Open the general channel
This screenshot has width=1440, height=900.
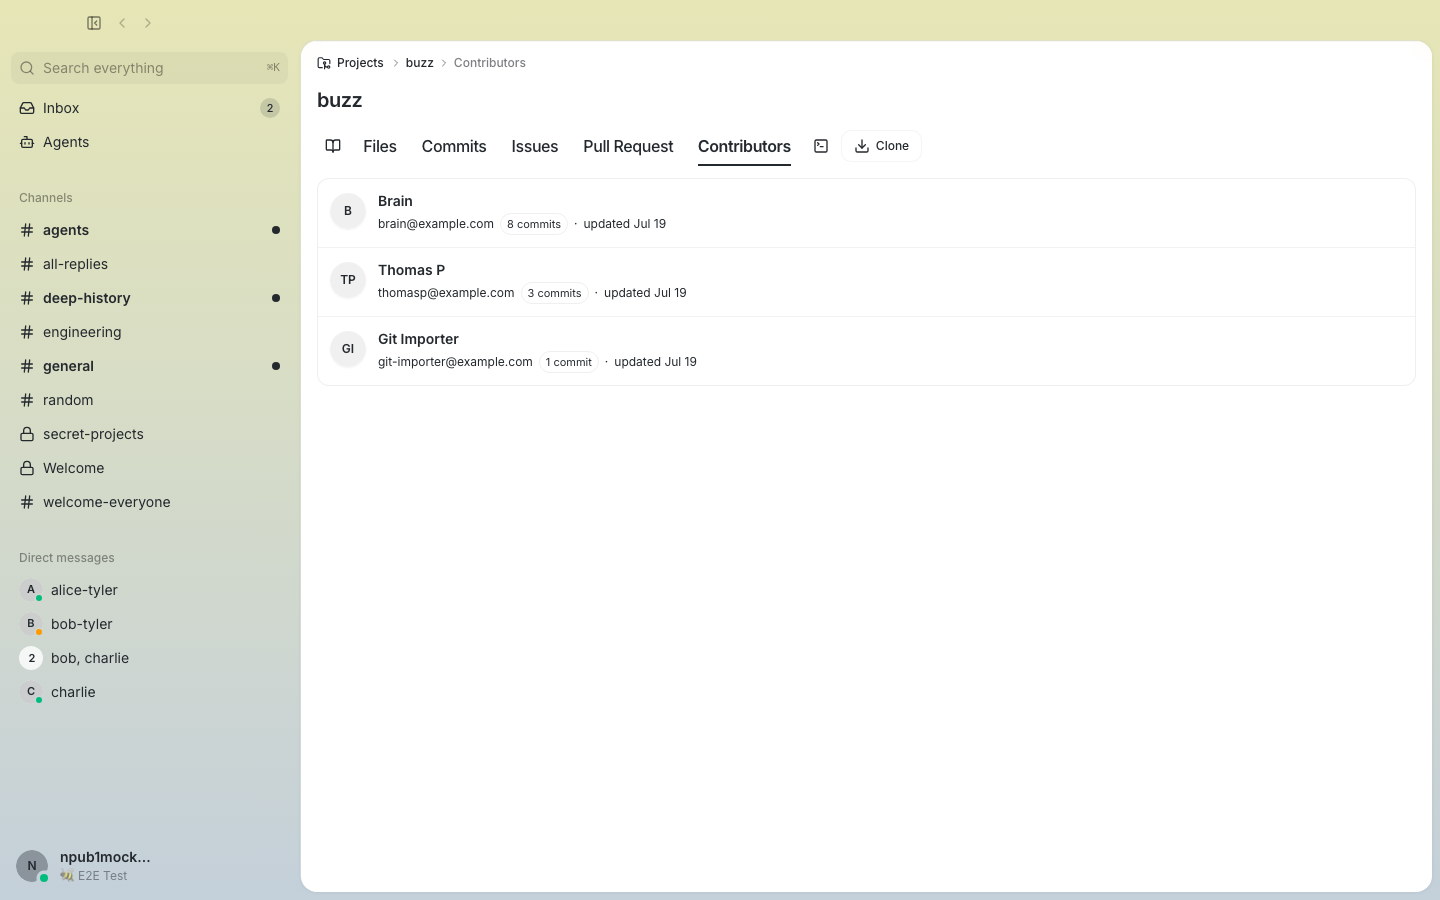click(x=149, y=366)
